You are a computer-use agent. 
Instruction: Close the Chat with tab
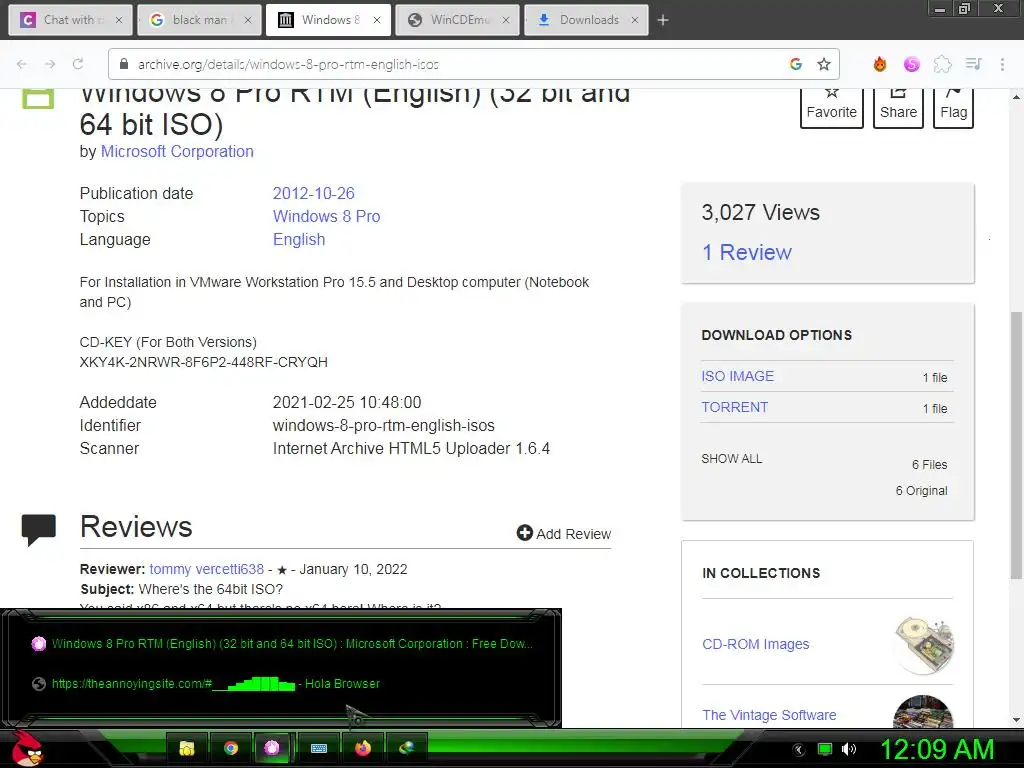[x=118, y=20]
